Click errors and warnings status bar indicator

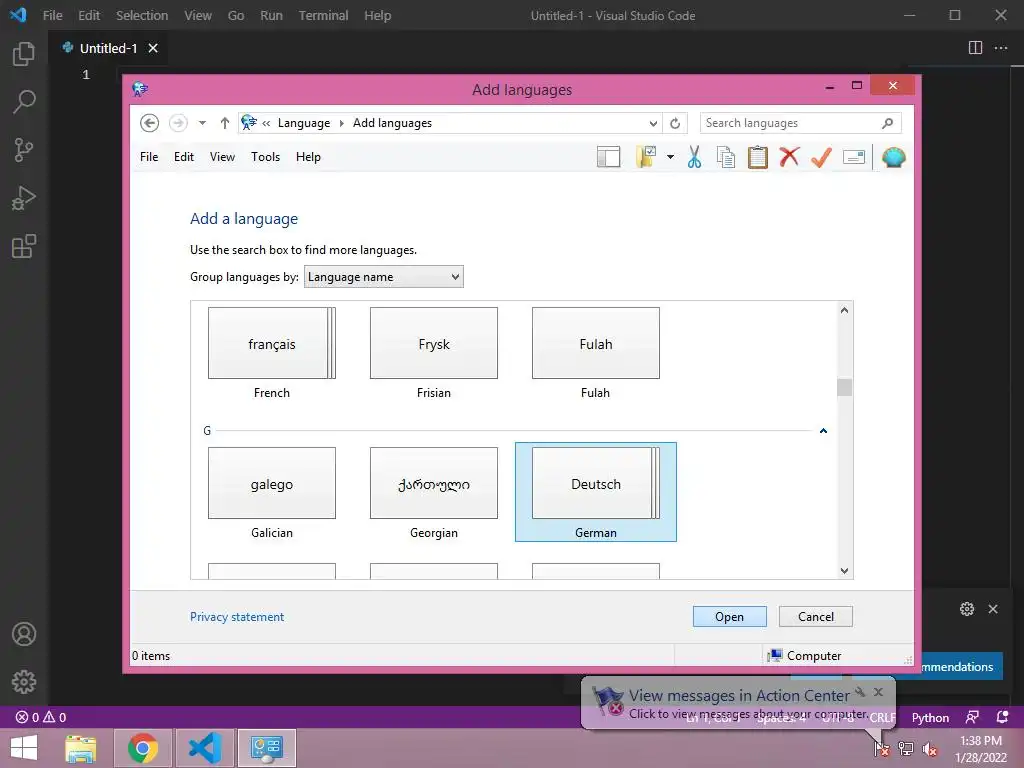pyautogui.click(x=40, y=717)
